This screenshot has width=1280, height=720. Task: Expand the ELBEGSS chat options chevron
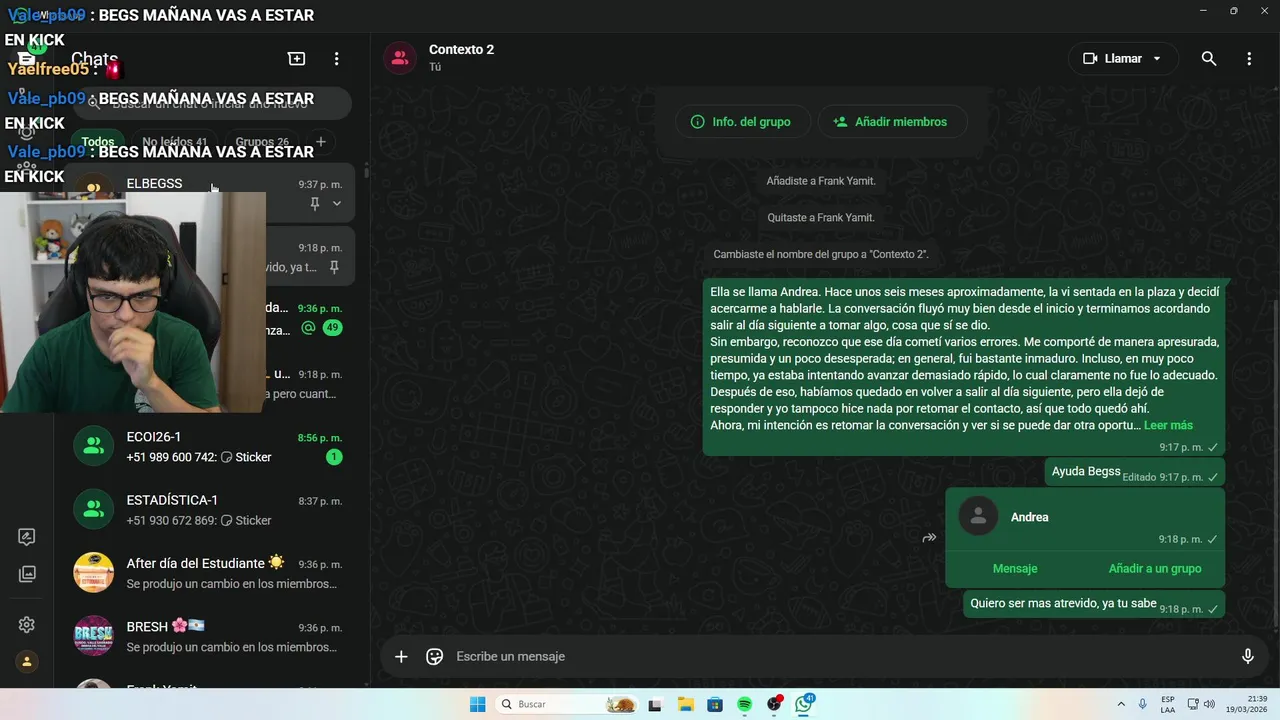(x=337, y=204)
